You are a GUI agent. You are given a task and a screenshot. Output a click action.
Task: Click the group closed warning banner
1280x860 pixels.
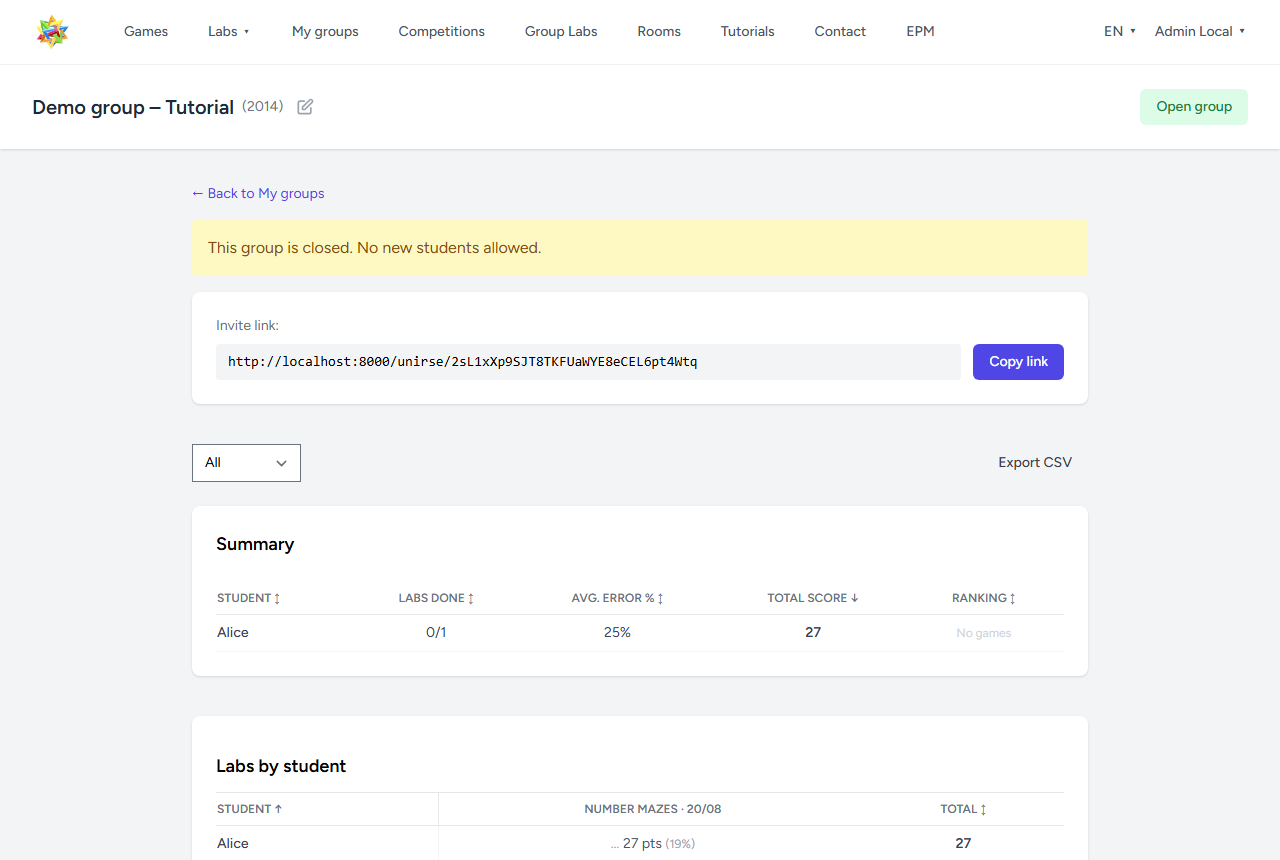point(640,248)
